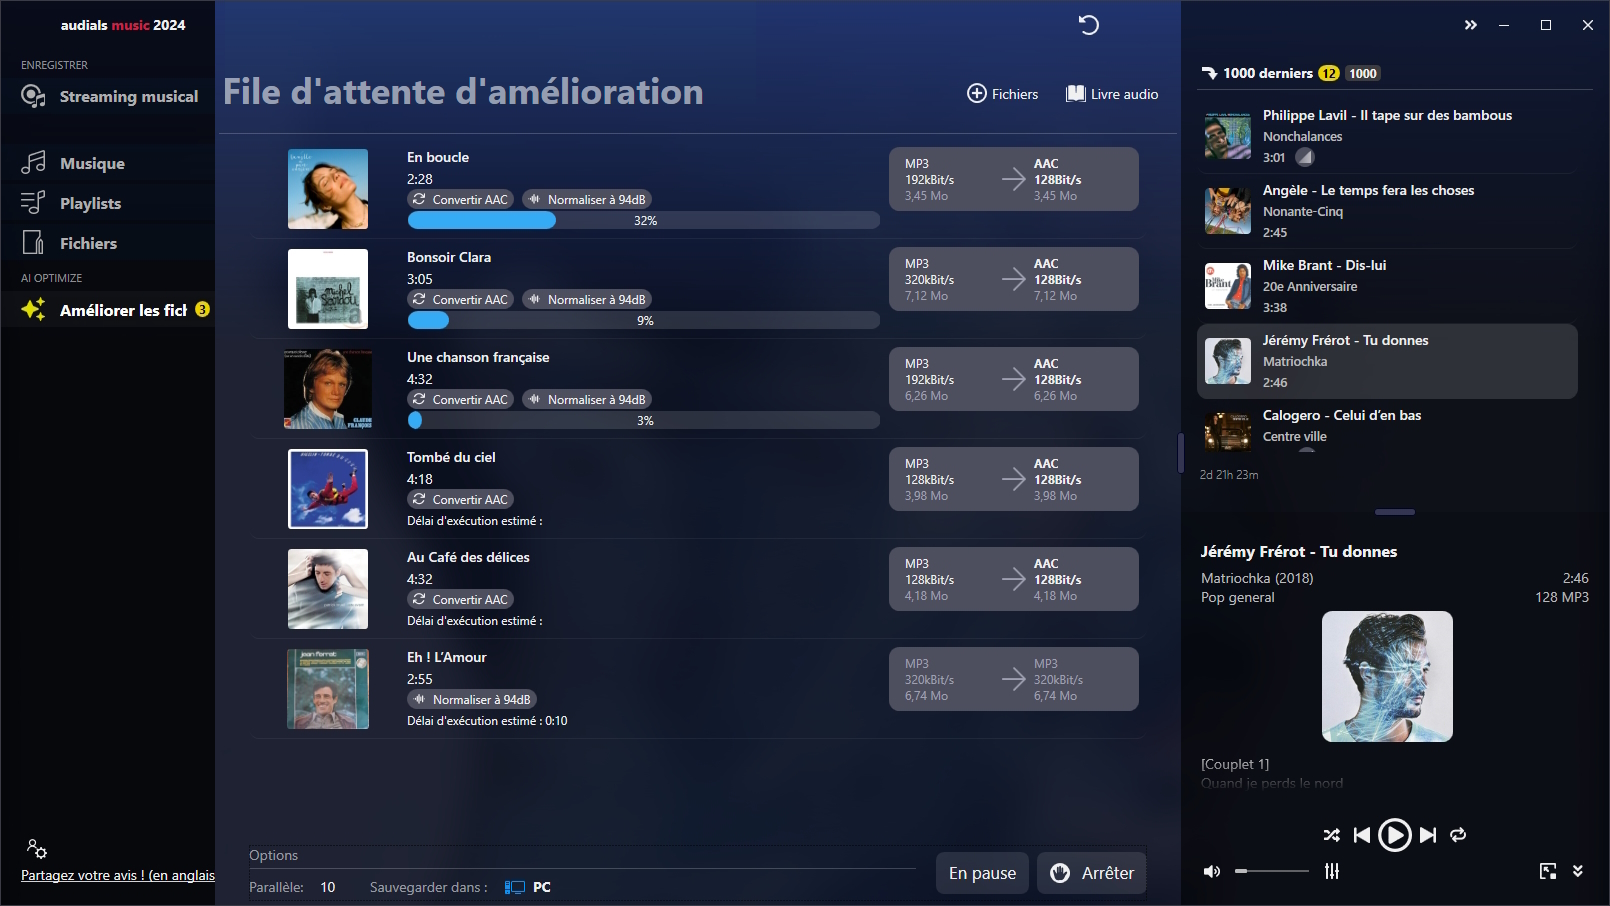The width and height of the screenshot is (1610, 906).
Task: Change Sauvegarder dans PC destination
Action: coord(528,887)
